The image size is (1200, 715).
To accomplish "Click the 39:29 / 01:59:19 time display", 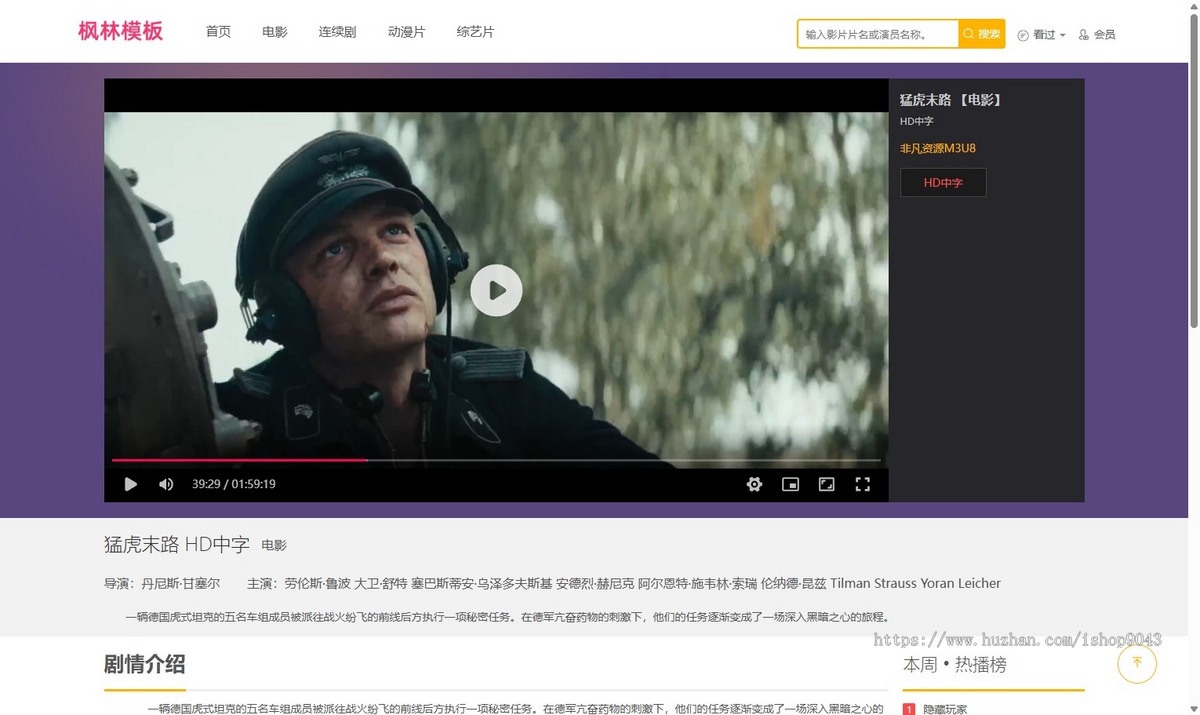I will (x=234, y=484).
